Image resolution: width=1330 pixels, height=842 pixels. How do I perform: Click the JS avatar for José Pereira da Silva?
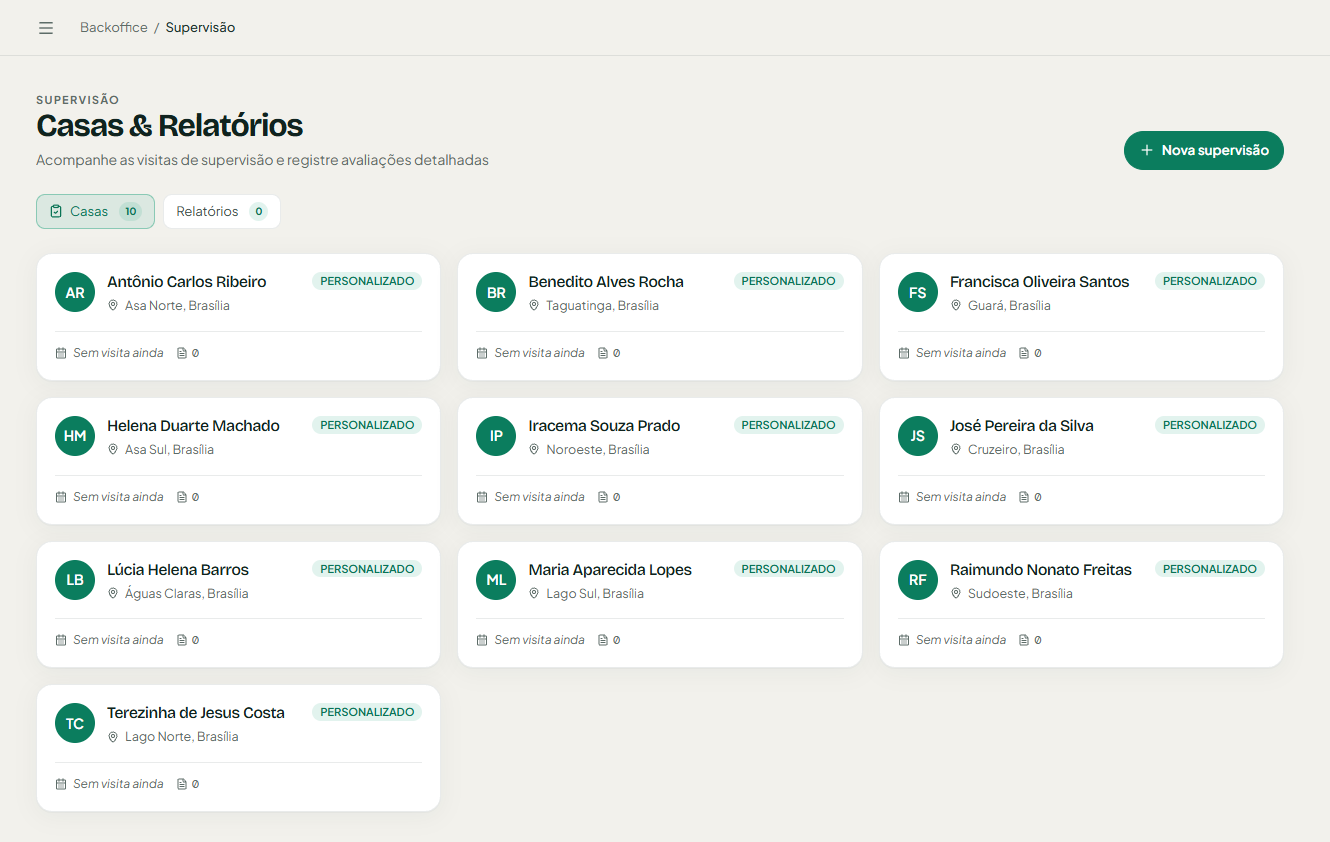(918, 436)
